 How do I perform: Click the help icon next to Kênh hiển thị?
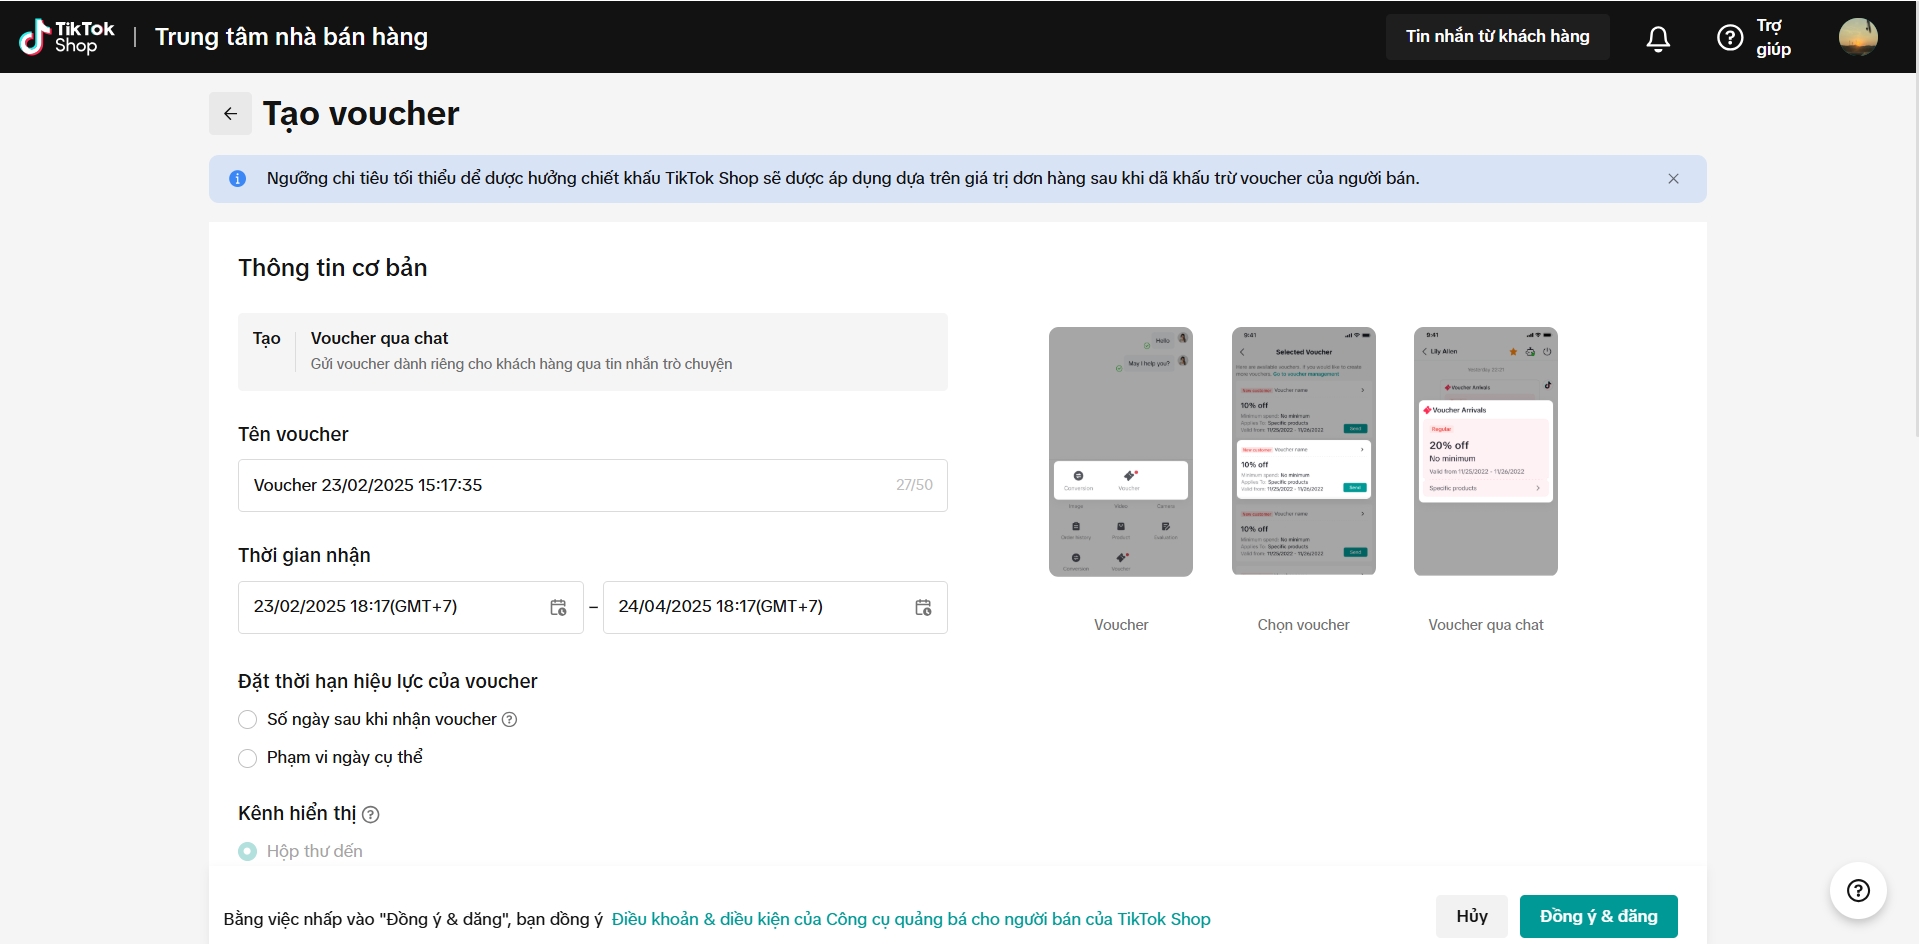click(x=371, y=815)
